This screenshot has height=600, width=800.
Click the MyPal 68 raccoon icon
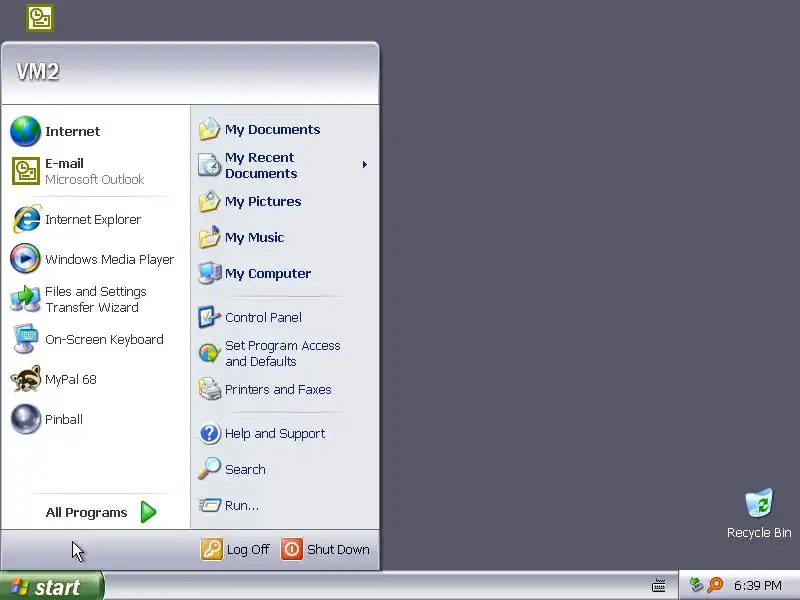click(26, 379)
